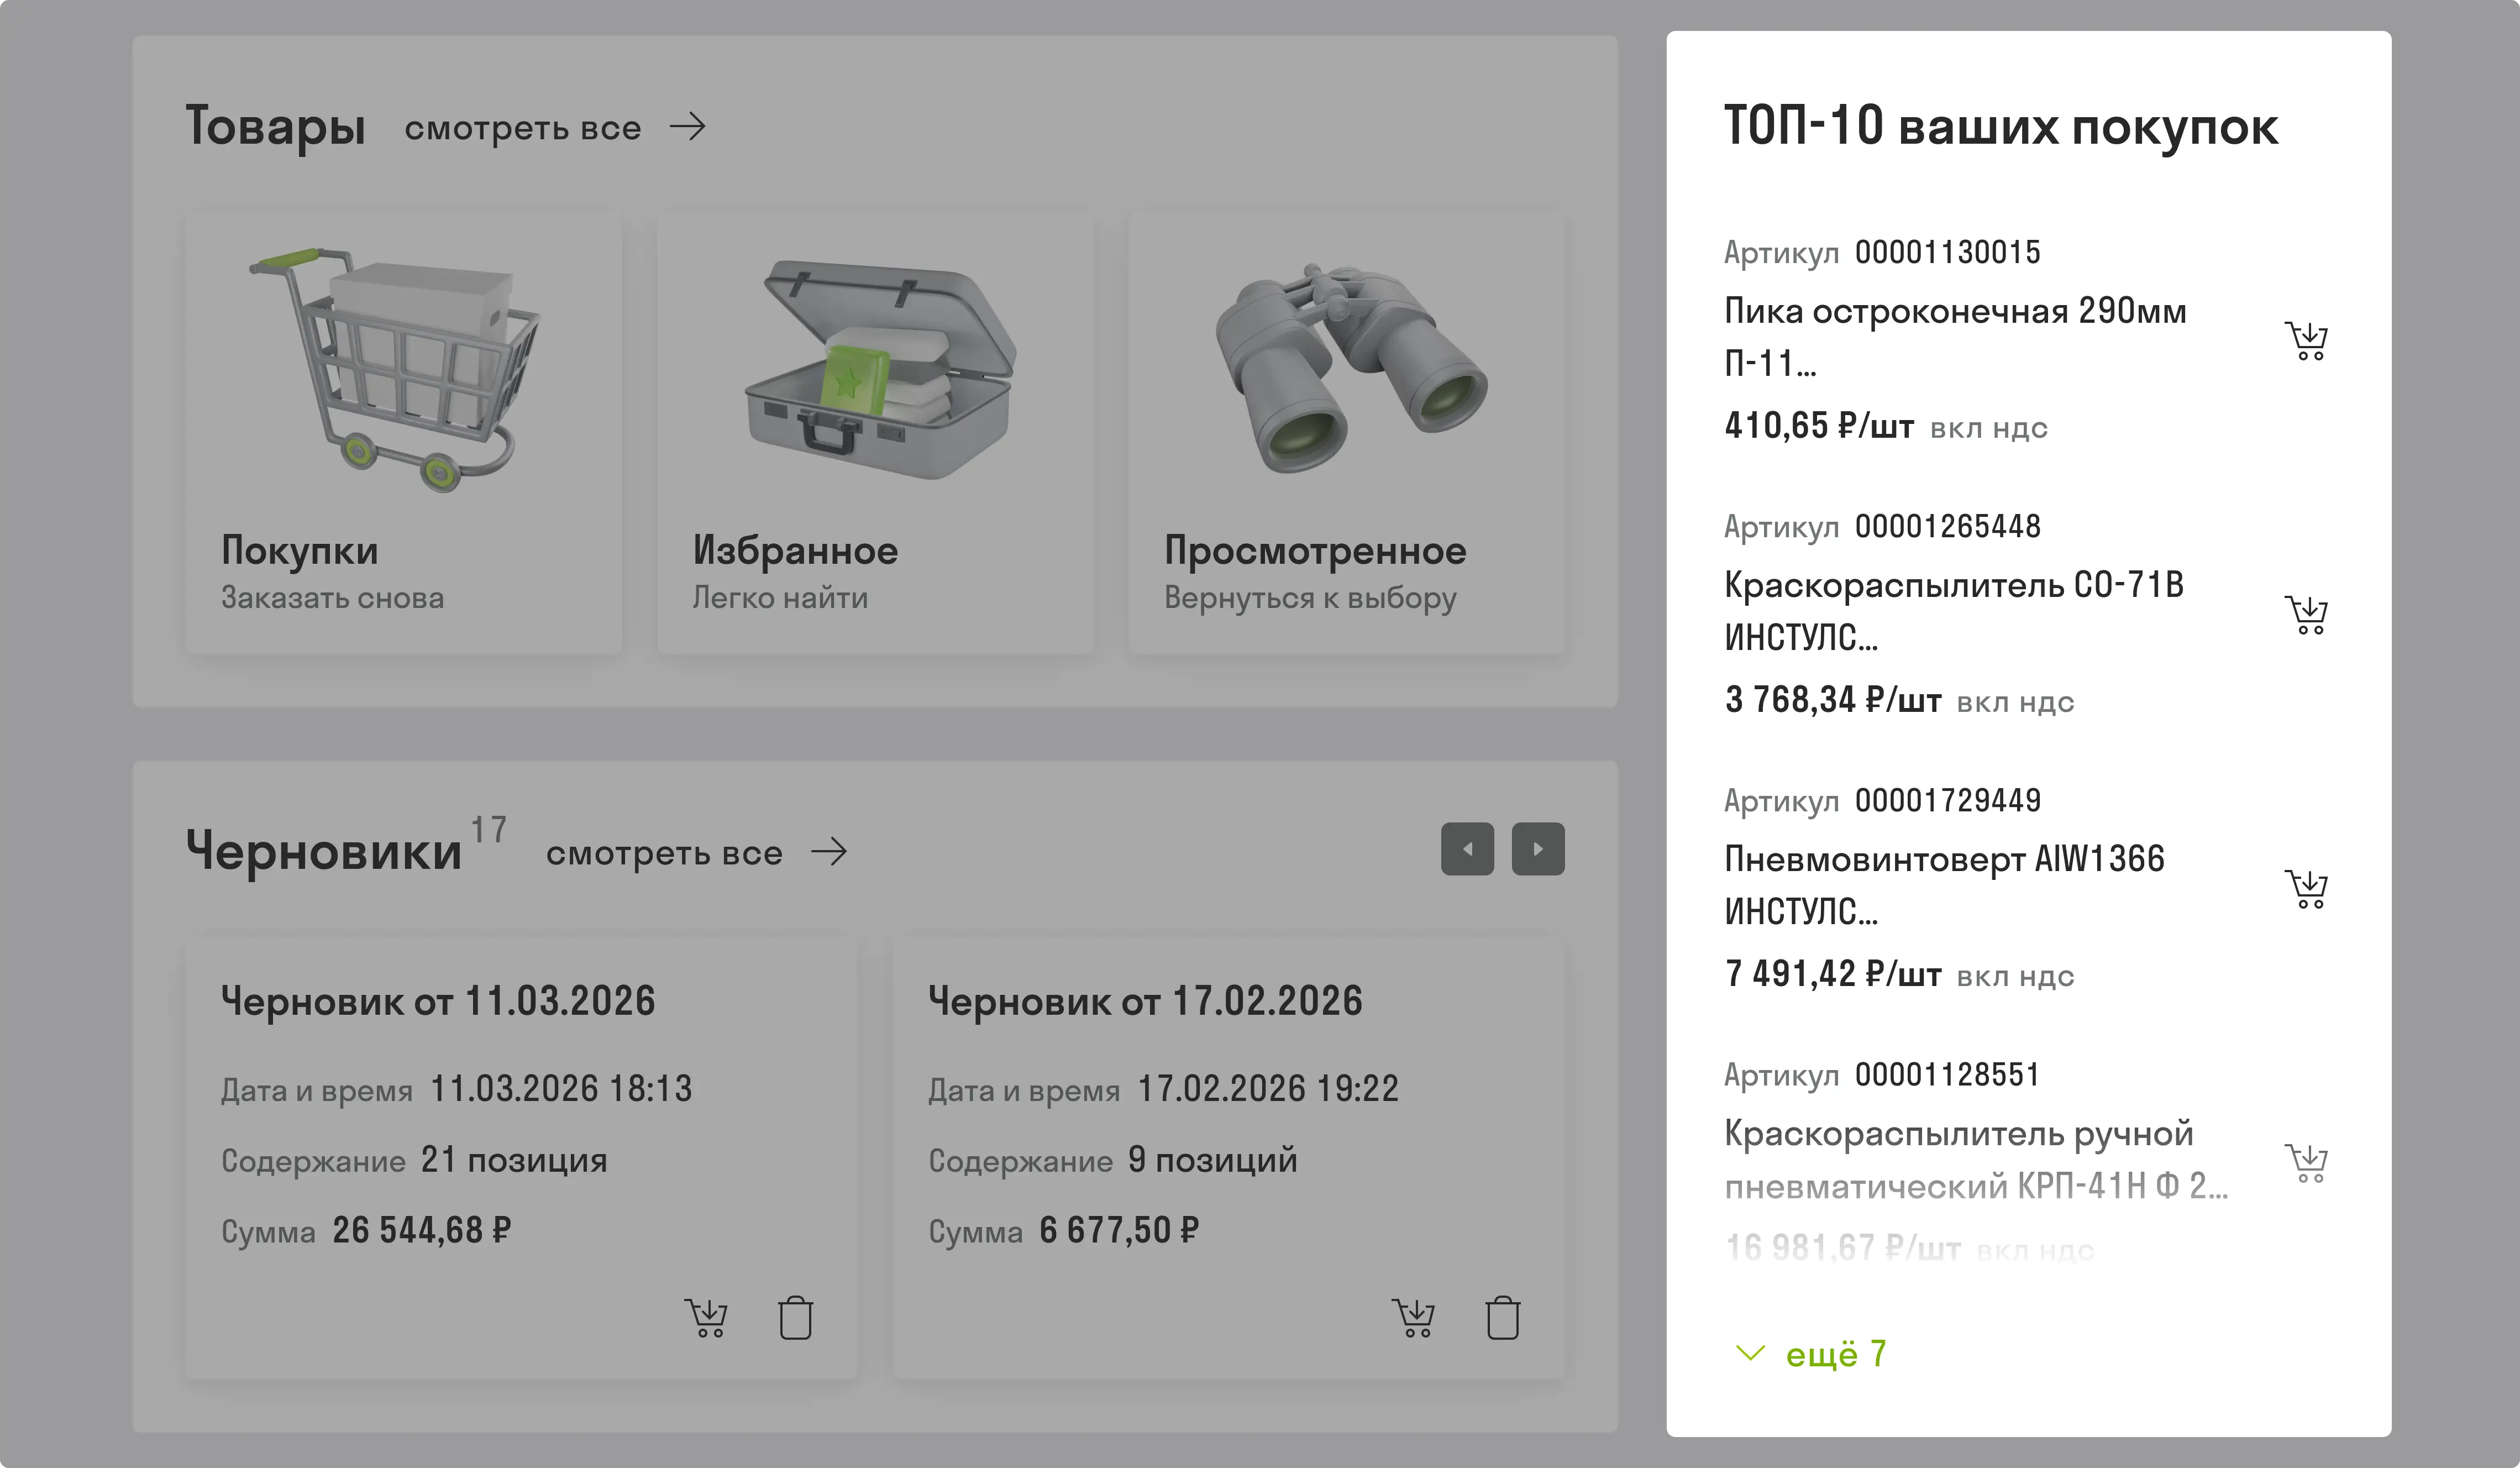This screenshot has height=1468, width=2520.
Task: Add Краскораспылитель ручной КРП-41Н to cart
Action: click(2306, 1163)
